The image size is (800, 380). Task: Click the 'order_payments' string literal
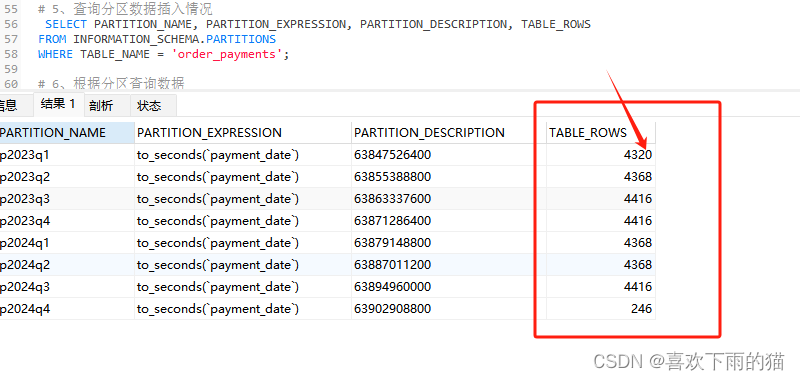click(x=227, y=54)
